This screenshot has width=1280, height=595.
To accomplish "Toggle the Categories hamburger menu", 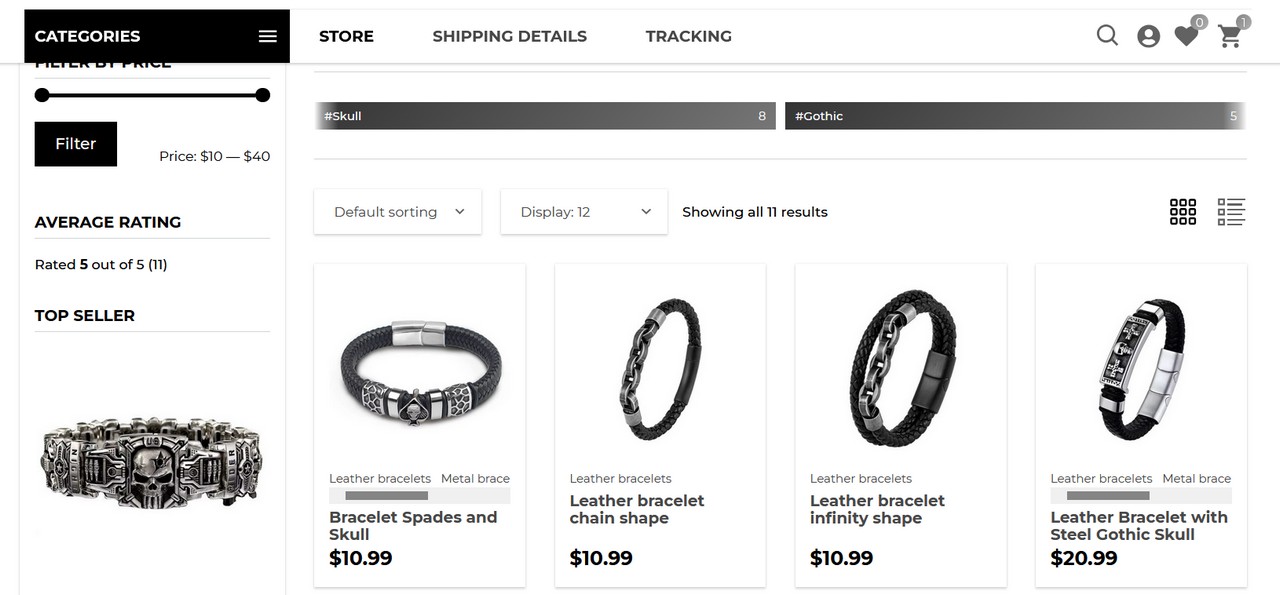I will (267, 36).
